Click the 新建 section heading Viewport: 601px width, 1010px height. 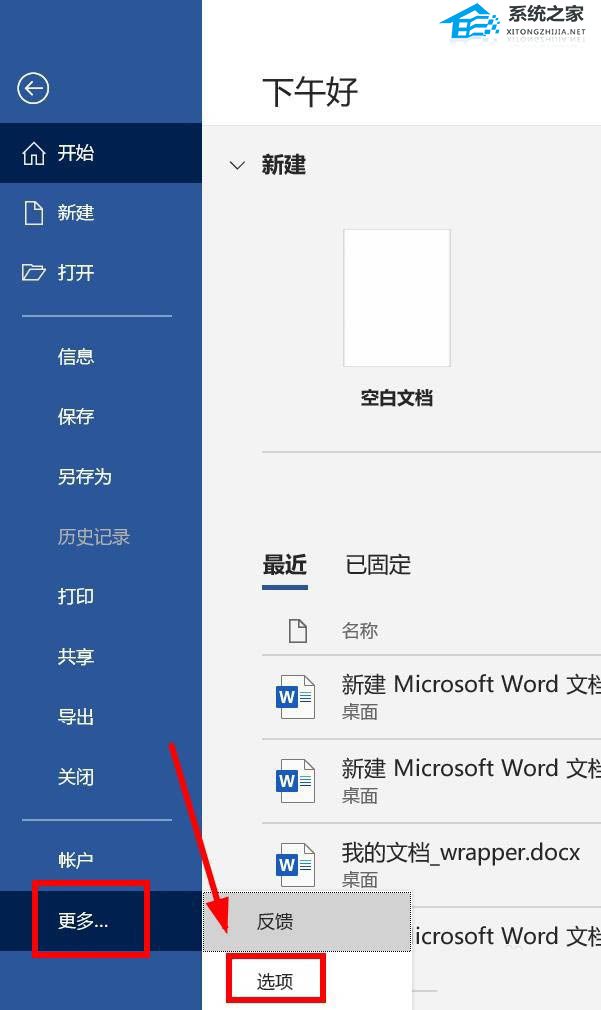tap(283, 166)
